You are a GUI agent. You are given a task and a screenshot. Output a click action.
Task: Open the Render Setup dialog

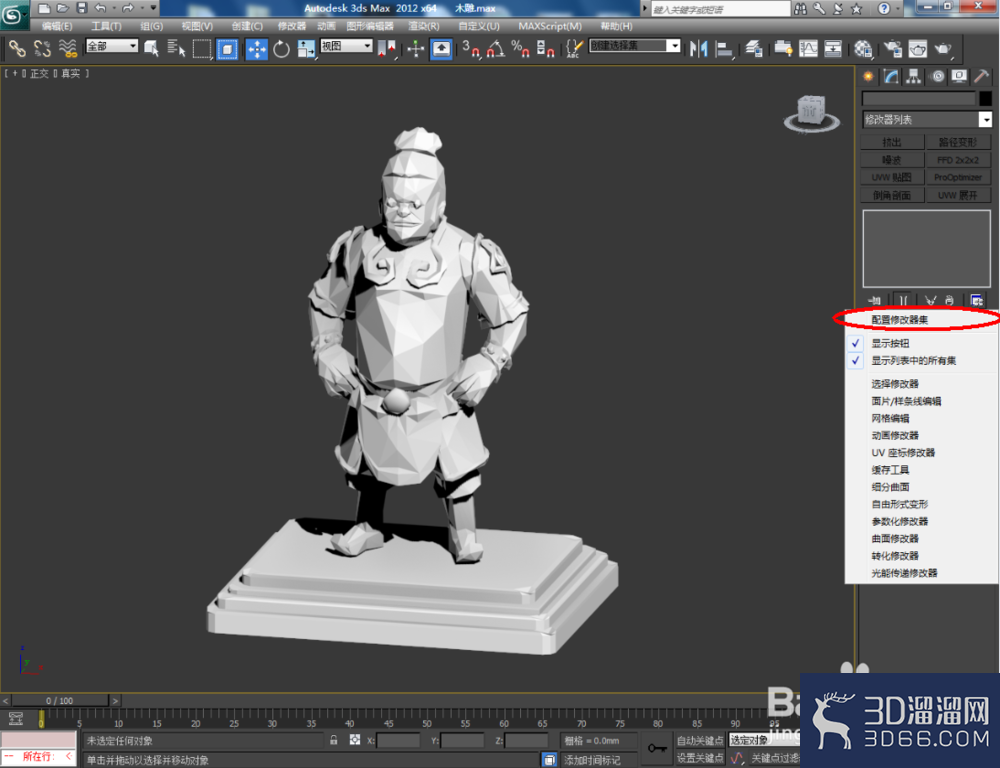click(893, 48)
